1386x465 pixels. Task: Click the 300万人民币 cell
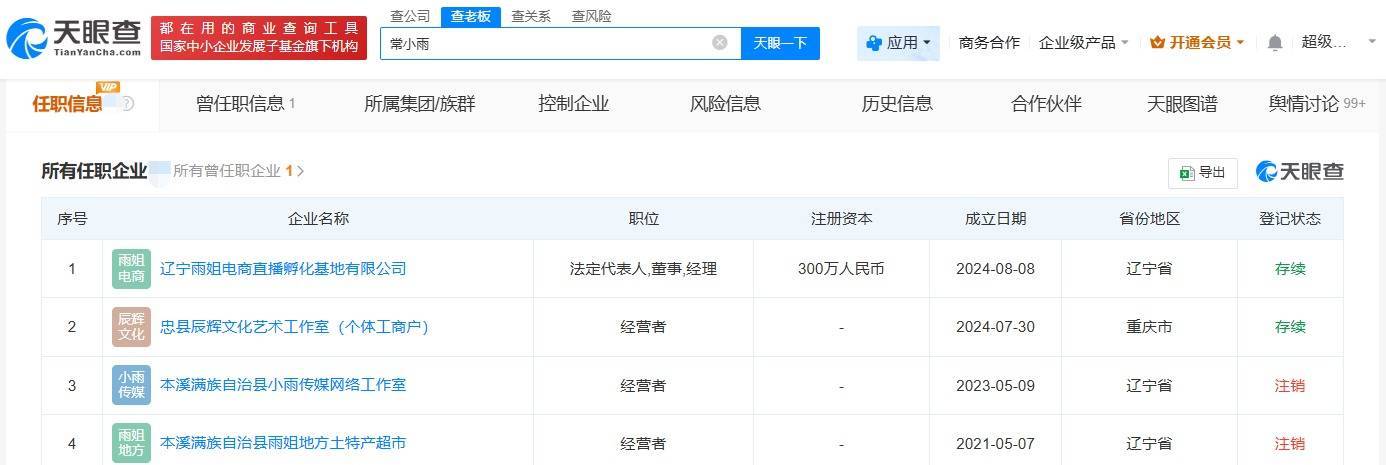coord(841,269)
